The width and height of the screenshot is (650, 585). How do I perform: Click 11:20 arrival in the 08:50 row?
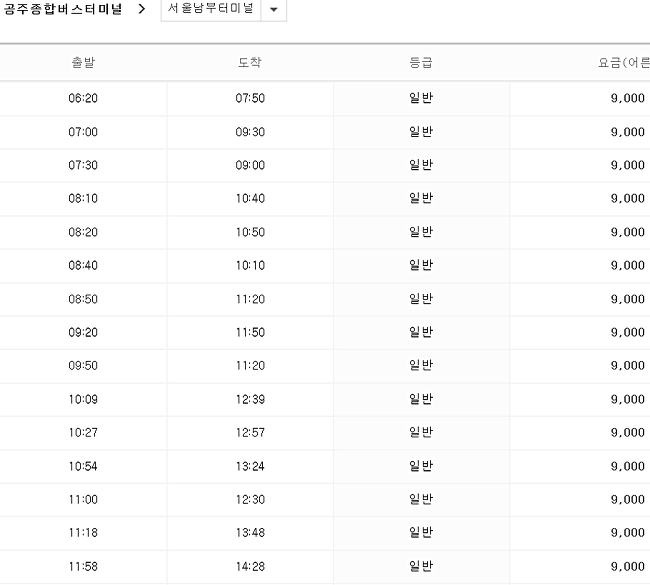pos(250,299)
